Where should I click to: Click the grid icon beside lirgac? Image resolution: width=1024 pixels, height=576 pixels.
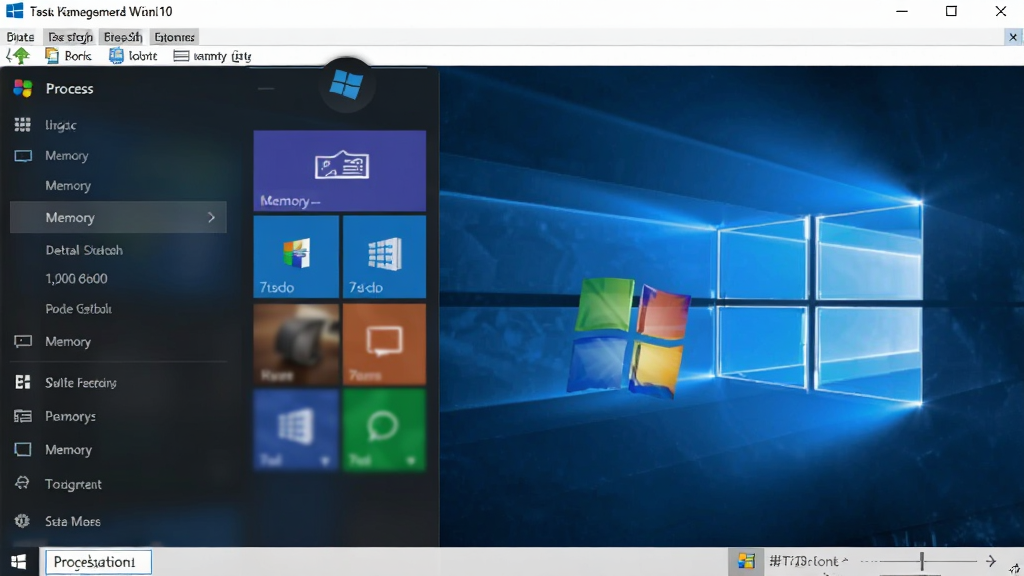tap(23, 125)
